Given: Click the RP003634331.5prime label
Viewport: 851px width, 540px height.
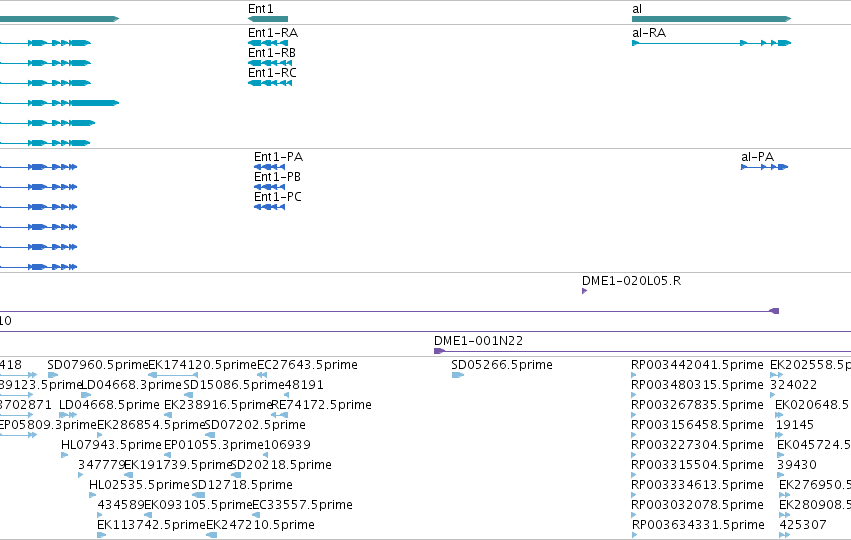Looking at the screenshot, I should [698, 525].
